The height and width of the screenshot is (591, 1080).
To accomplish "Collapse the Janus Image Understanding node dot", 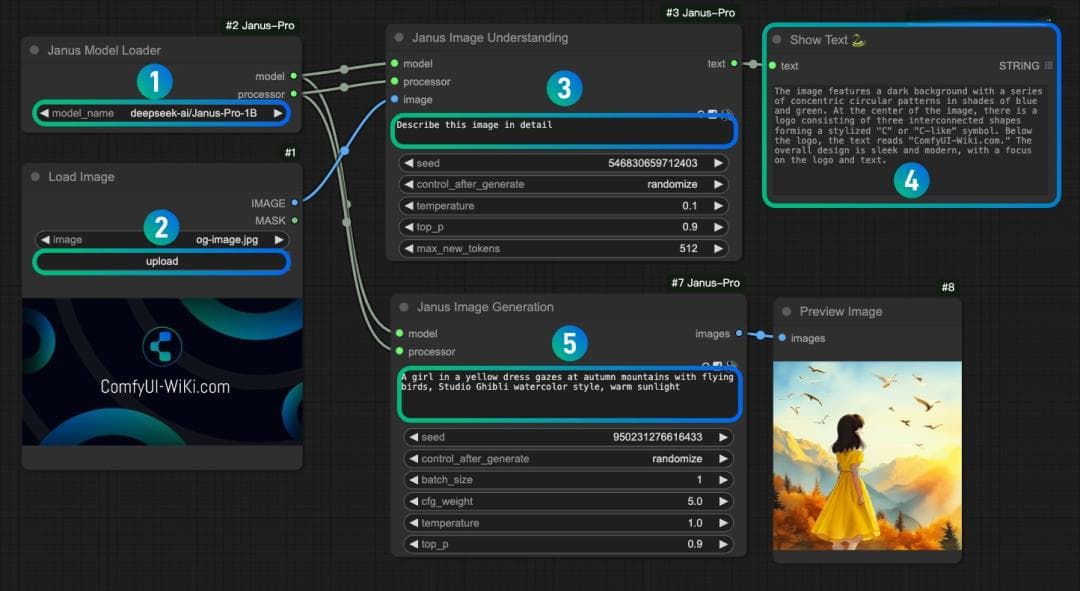I will (x=399, y=38).
